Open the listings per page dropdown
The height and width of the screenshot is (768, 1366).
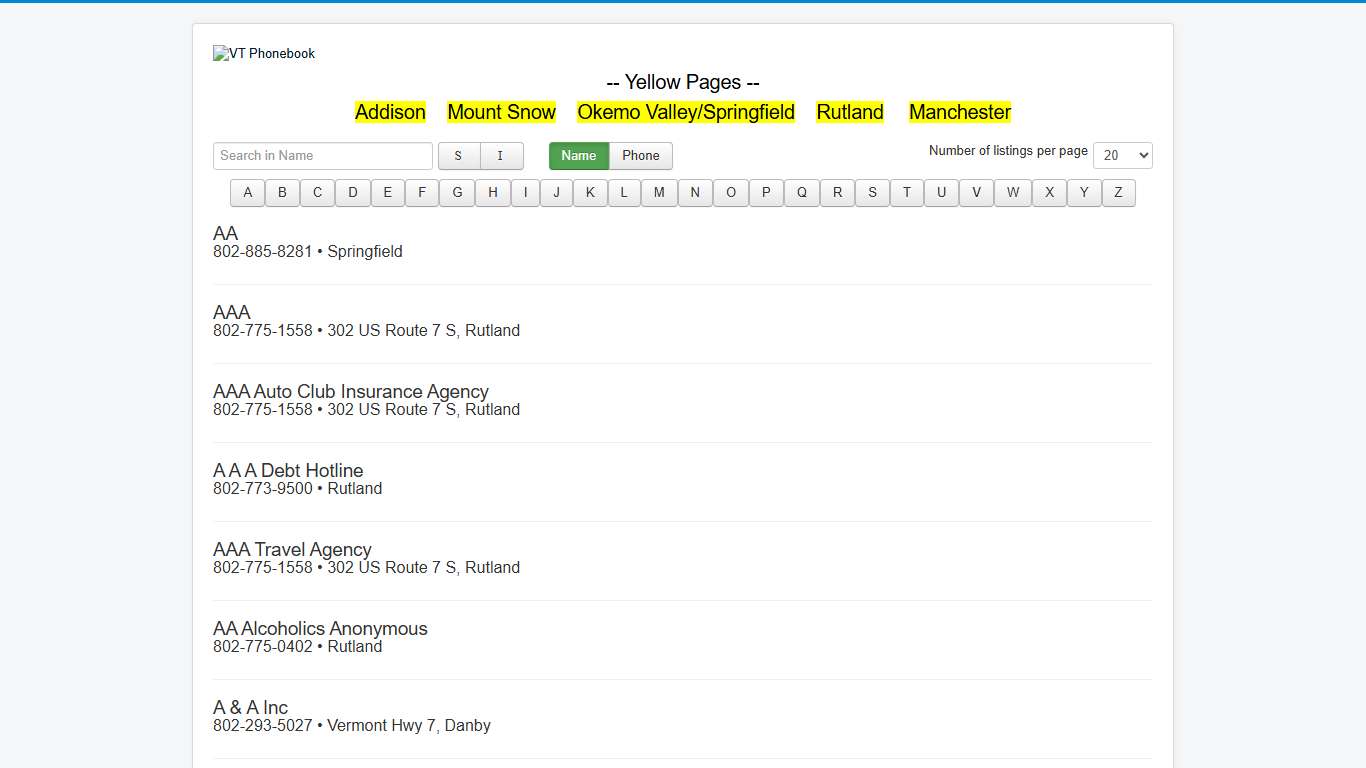(1122, 156)
